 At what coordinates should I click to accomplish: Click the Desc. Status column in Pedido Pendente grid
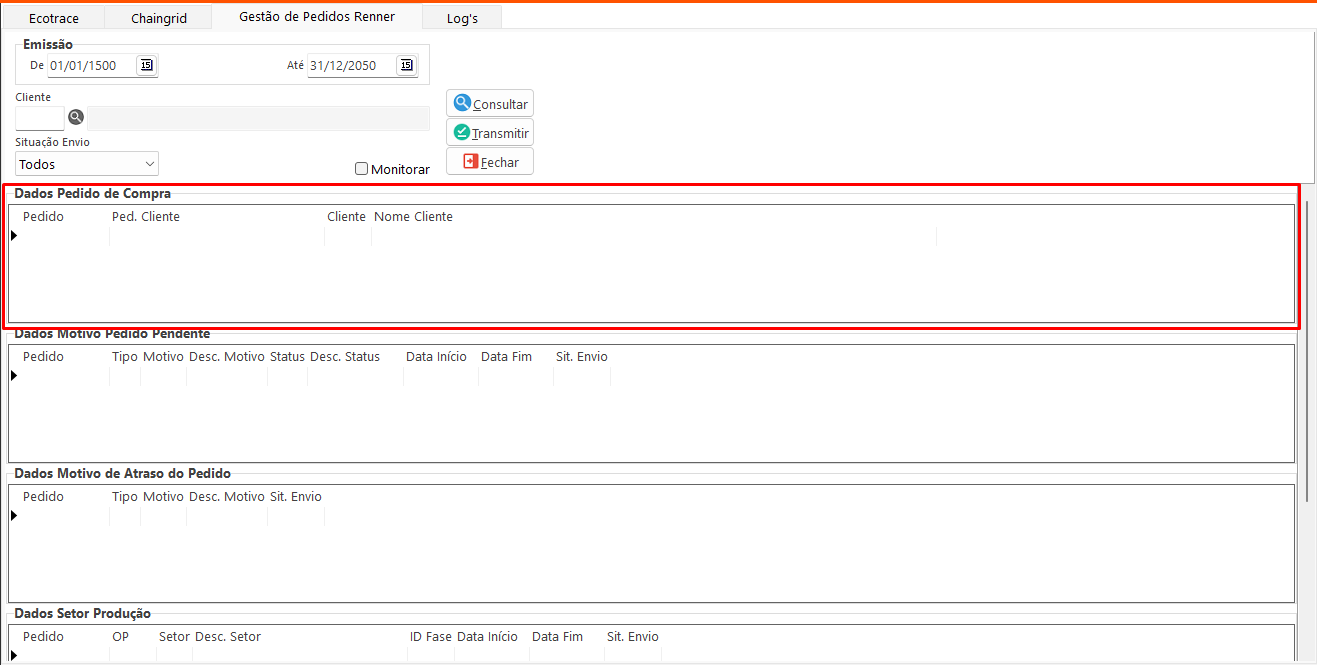point(345,357)
